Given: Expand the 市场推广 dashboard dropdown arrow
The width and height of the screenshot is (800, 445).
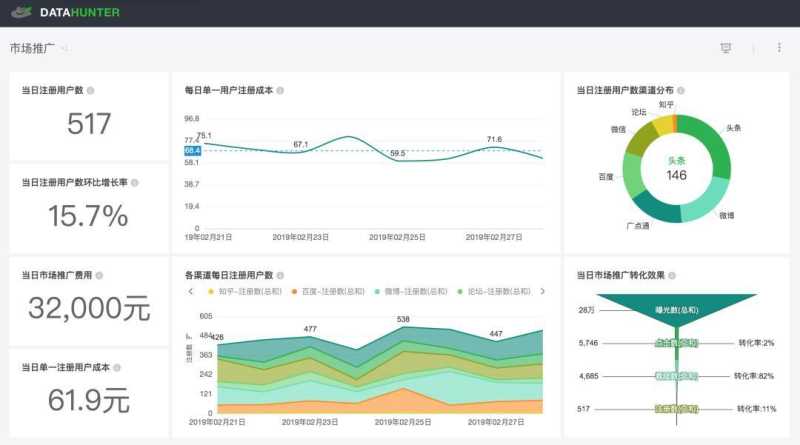Looking at the screenshot, I should coord(65,48).
